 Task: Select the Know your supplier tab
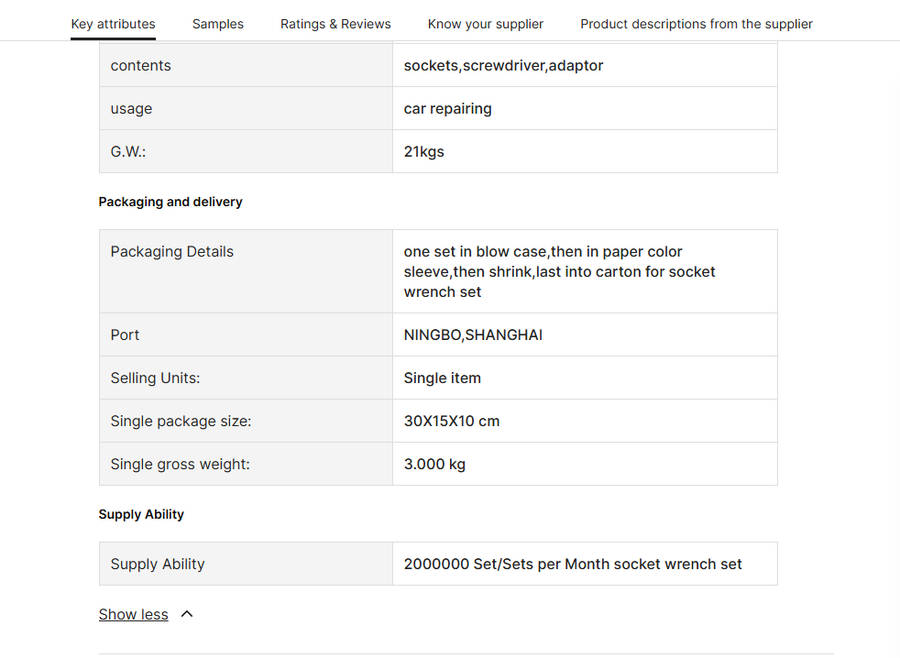(485, 24)
